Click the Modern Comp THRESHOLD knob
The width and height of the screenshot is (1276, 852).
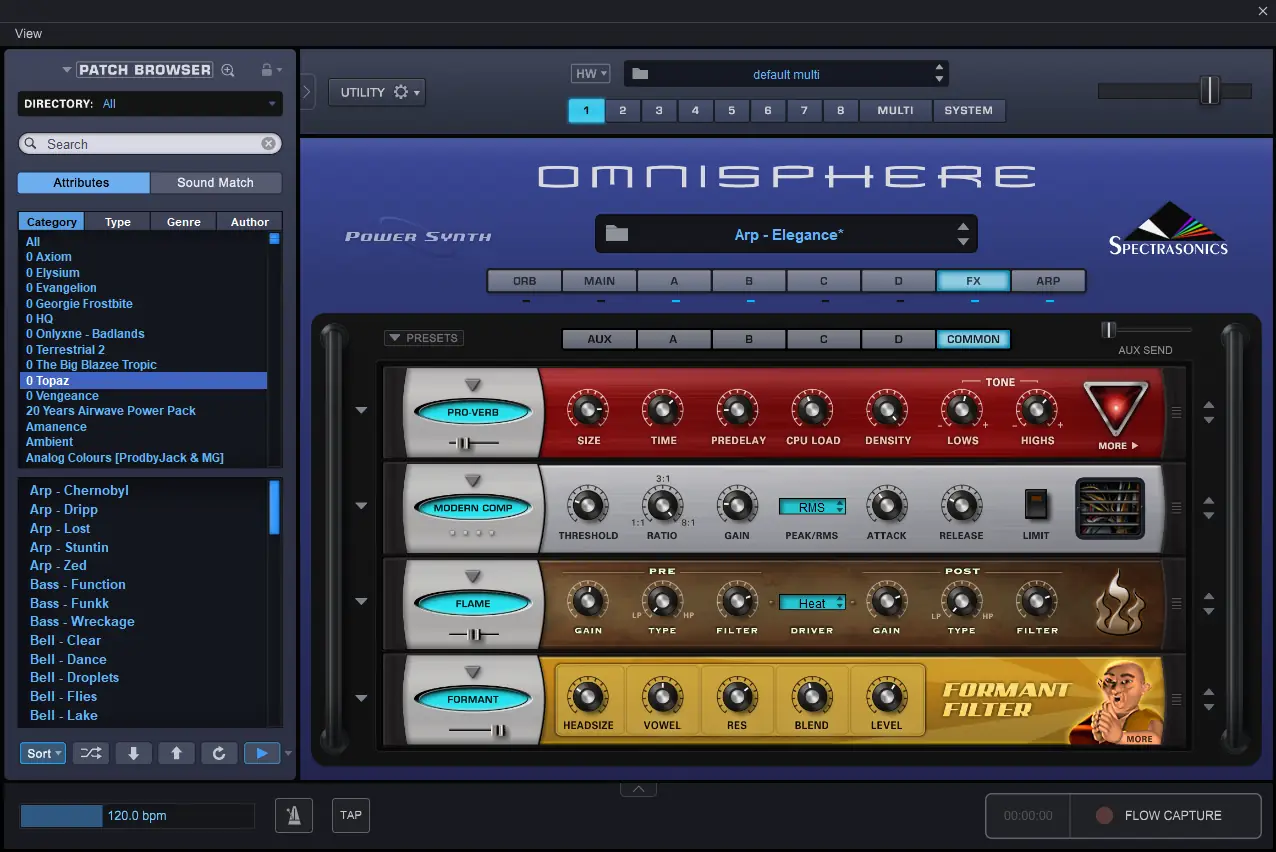[588, 504]
